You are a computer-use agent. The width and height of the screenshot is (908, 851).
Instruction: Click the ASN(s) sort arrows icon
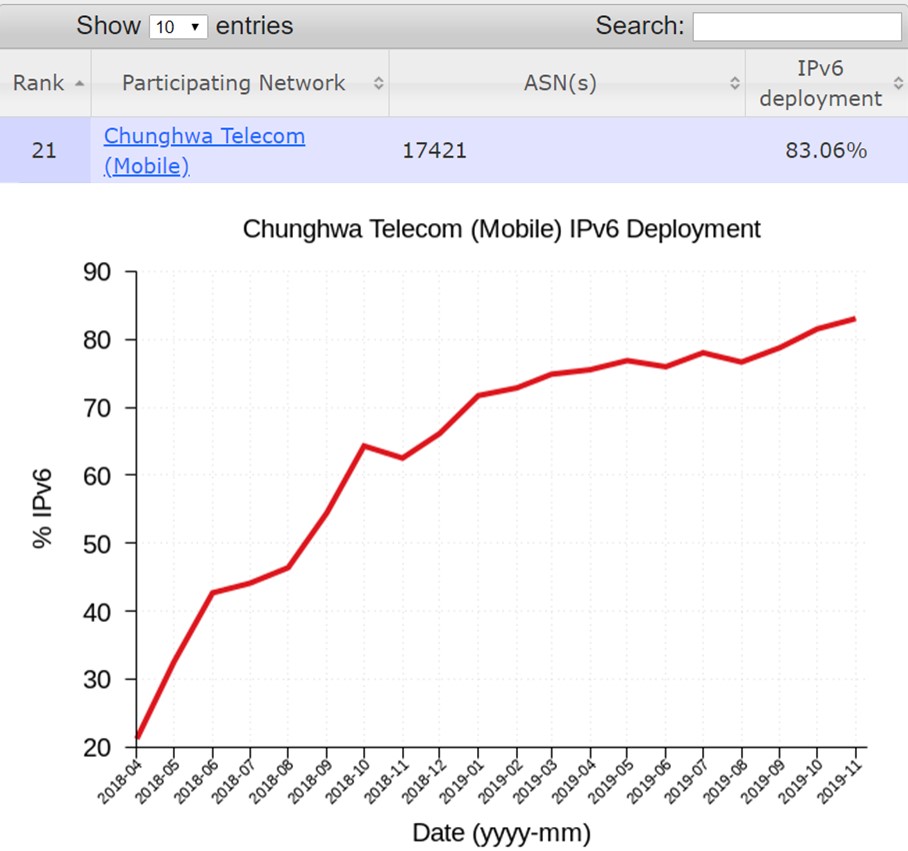(734, 83)
